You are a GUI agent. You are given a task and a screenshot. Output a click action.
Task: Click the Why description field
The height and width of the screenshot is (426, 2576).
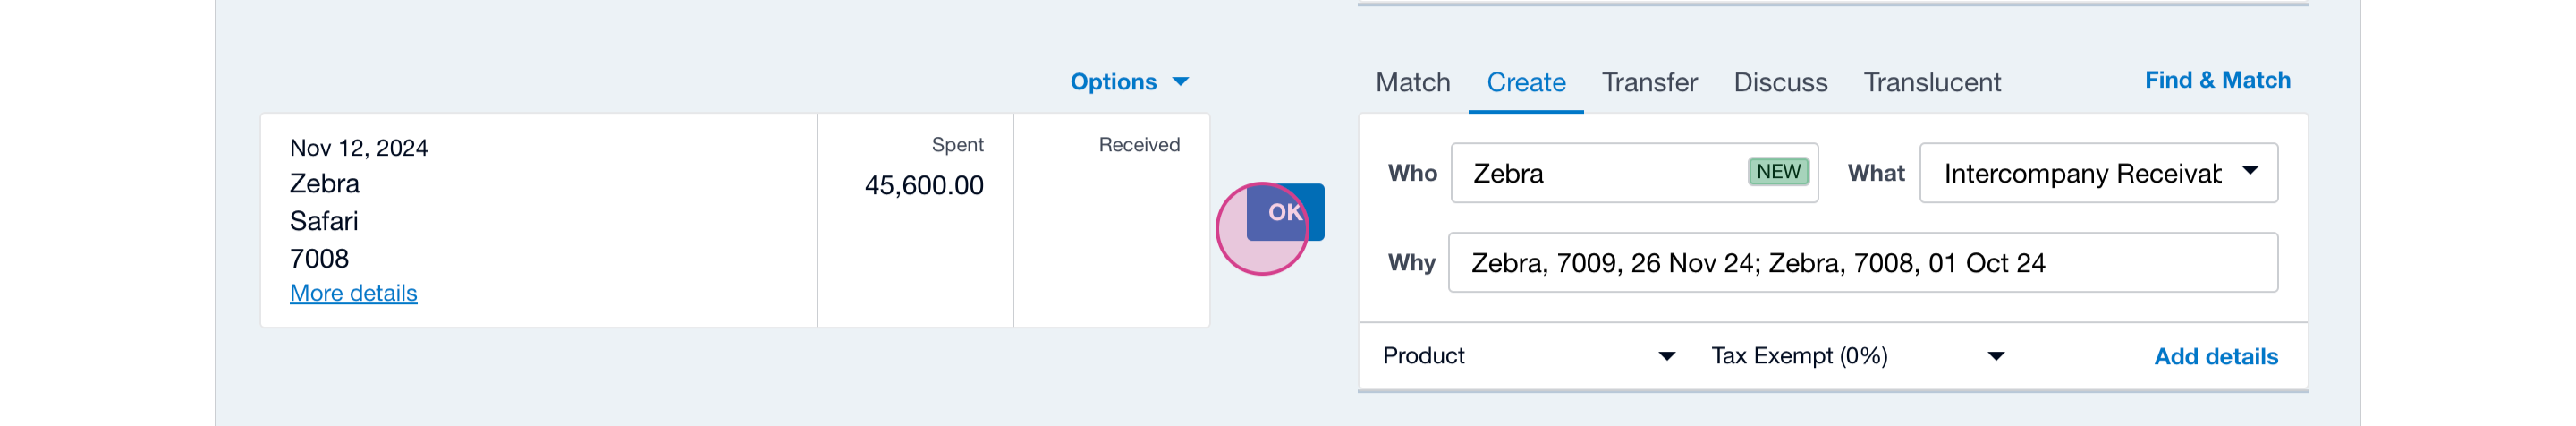click(x=1862, y=263)
